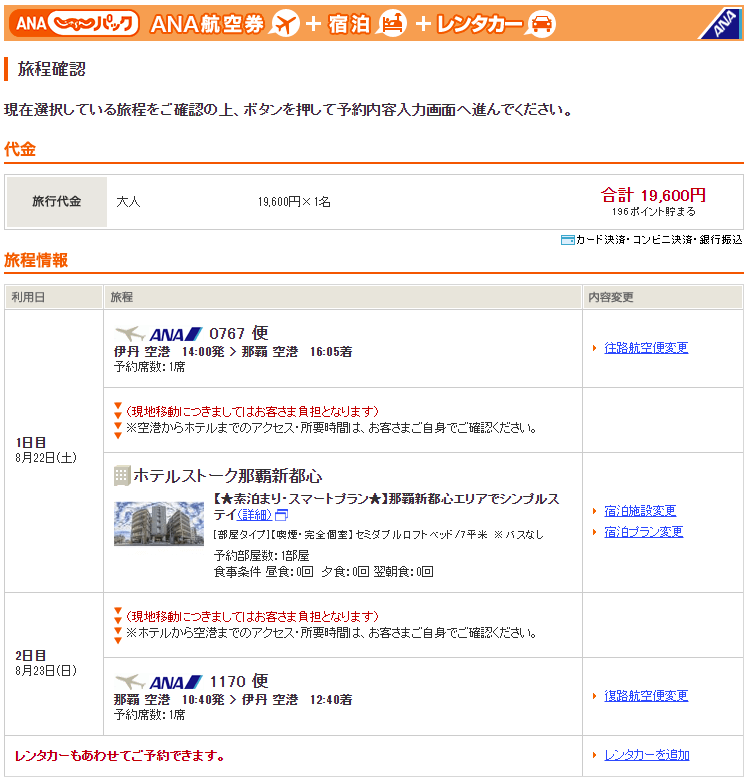
Task: Open the 復路航空便変更 link
Action: [x=646, y=696]
